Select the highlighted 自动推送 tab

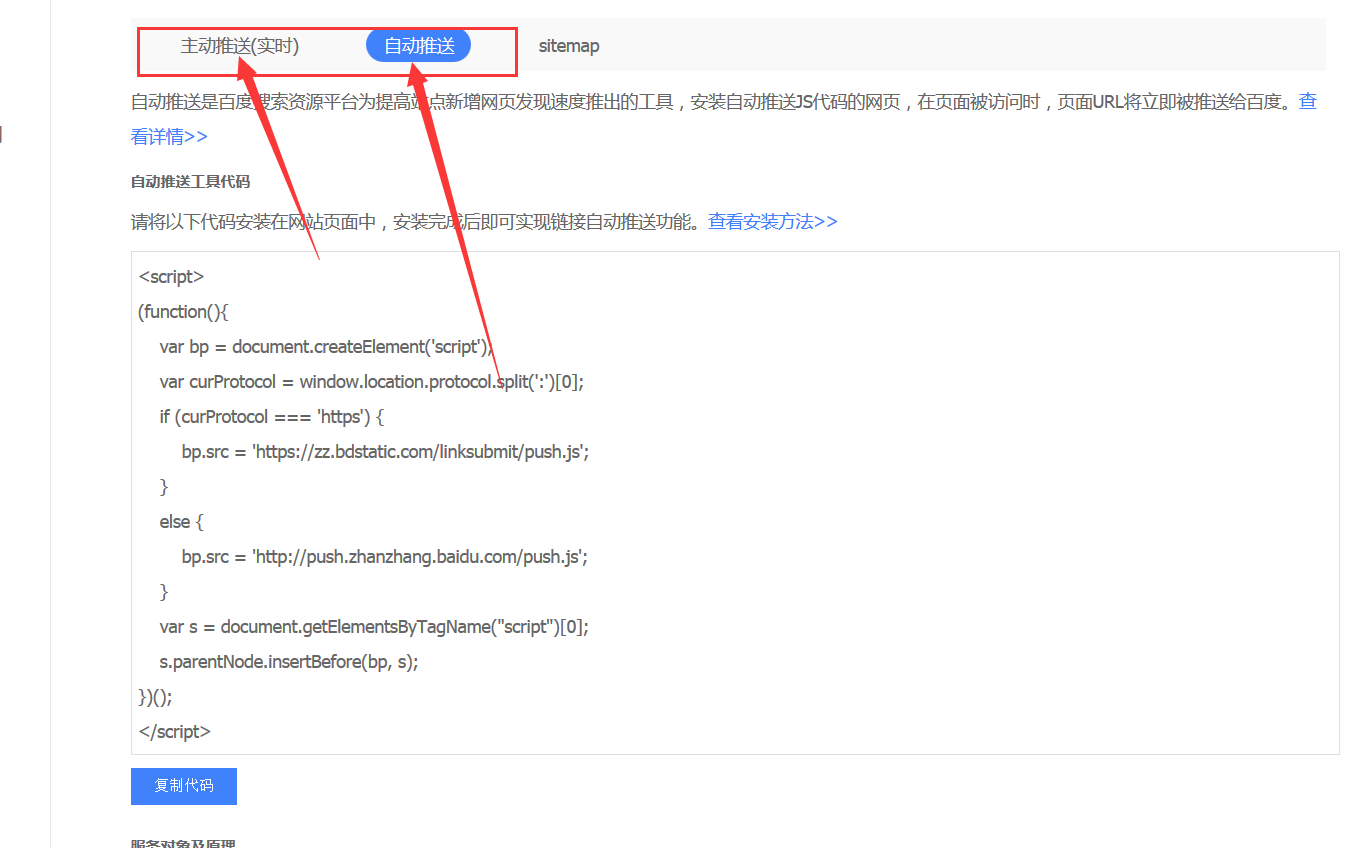(418, 46)
